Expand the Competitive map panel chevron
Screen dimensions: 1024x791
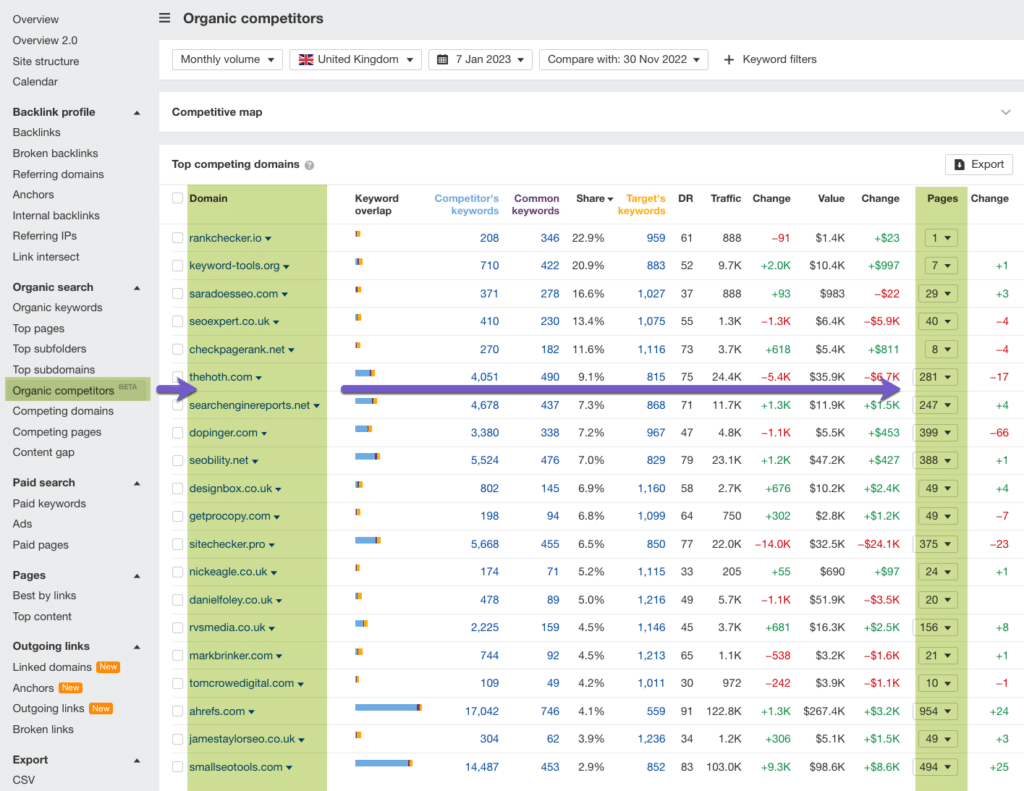pyautogui.click(x=1005, y=113)
